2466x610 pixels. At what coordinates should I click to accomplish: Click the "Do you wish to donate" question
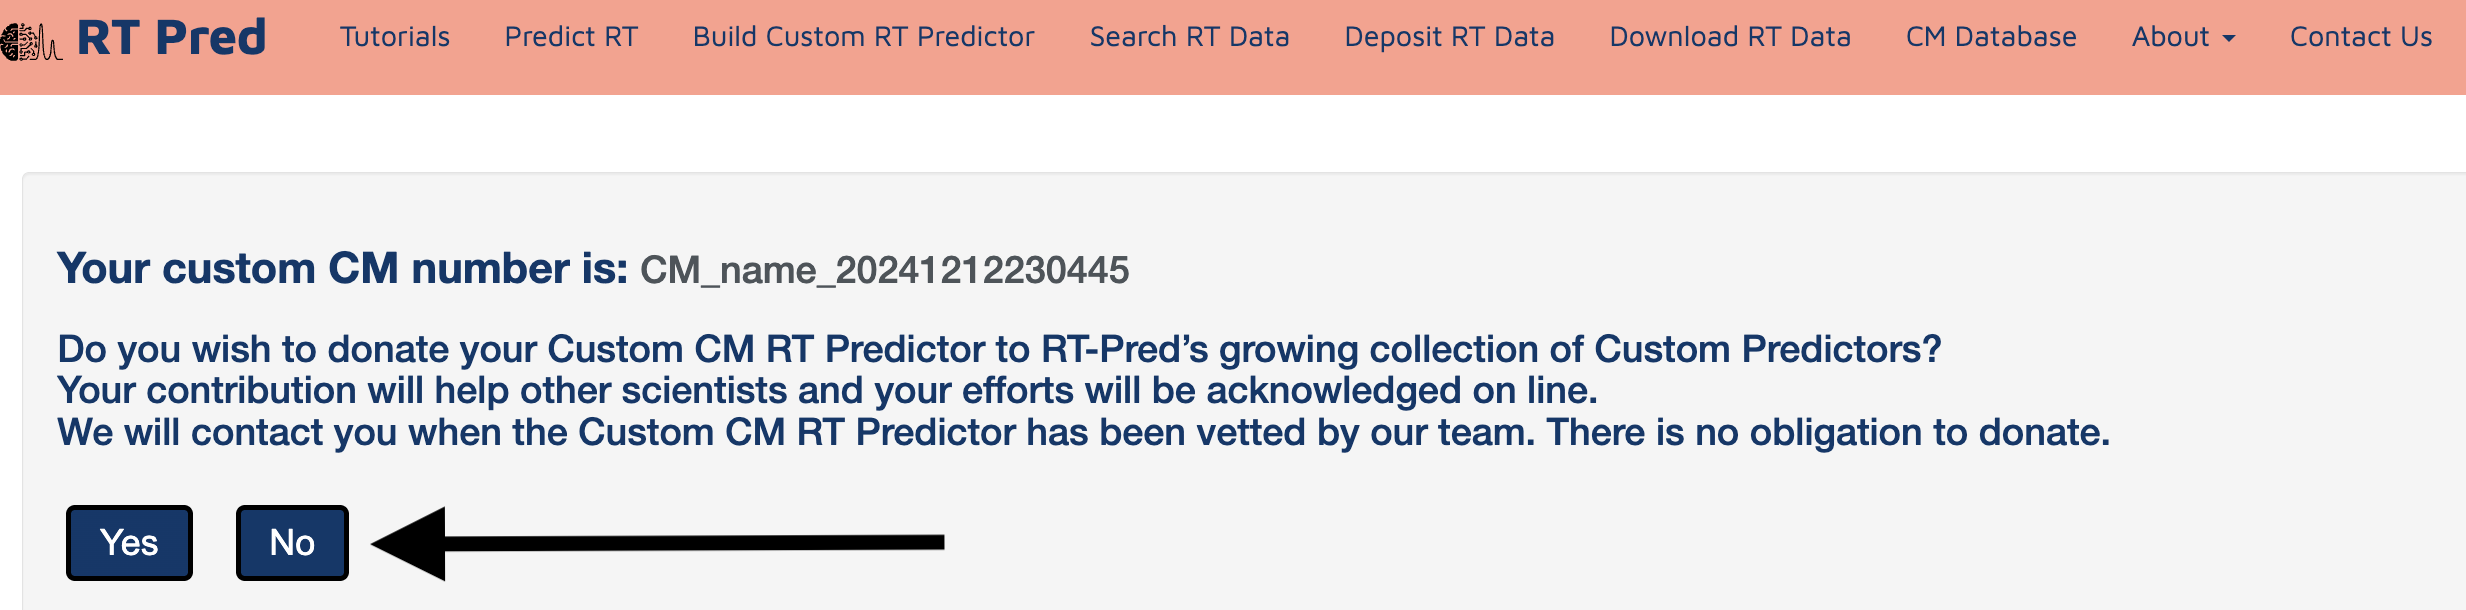tap(998, 349)
